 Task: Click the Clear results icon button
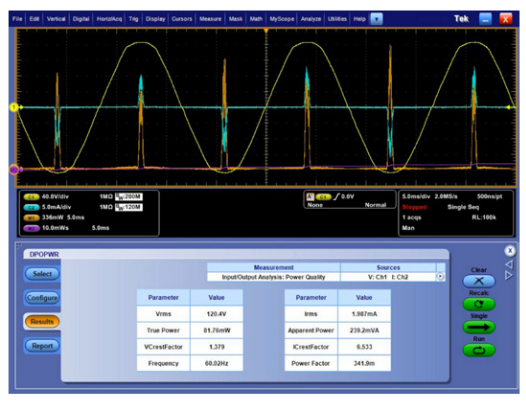479,281
